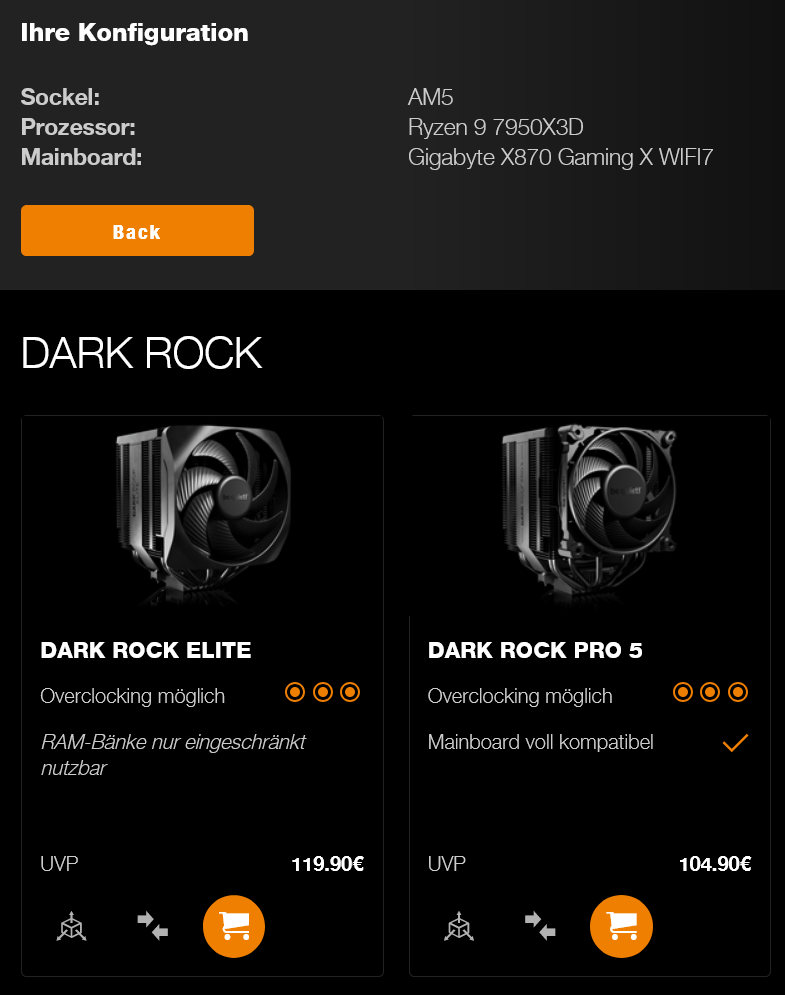Viewport: 785px width, 995px height.
Task: Select the DARK ROCK ELITE title
Action: 146,651
